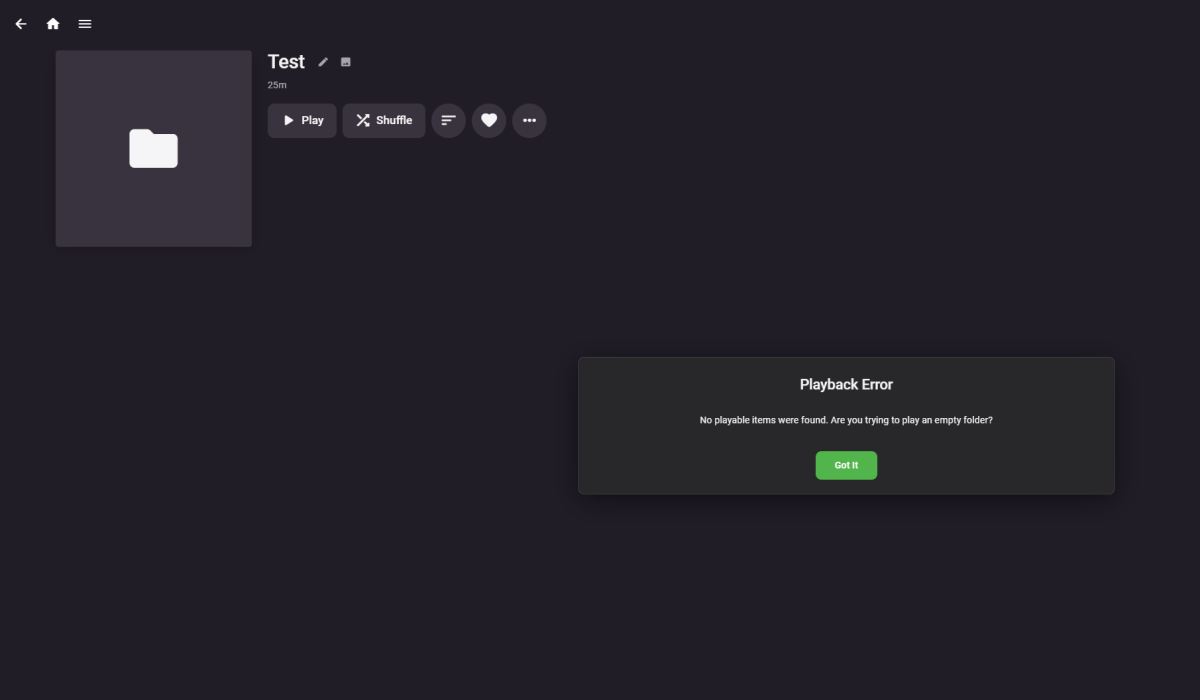The image size is (1200, 700).
Task: Click the crossed-arrows shuffle icon
Action: coord(361,120)
